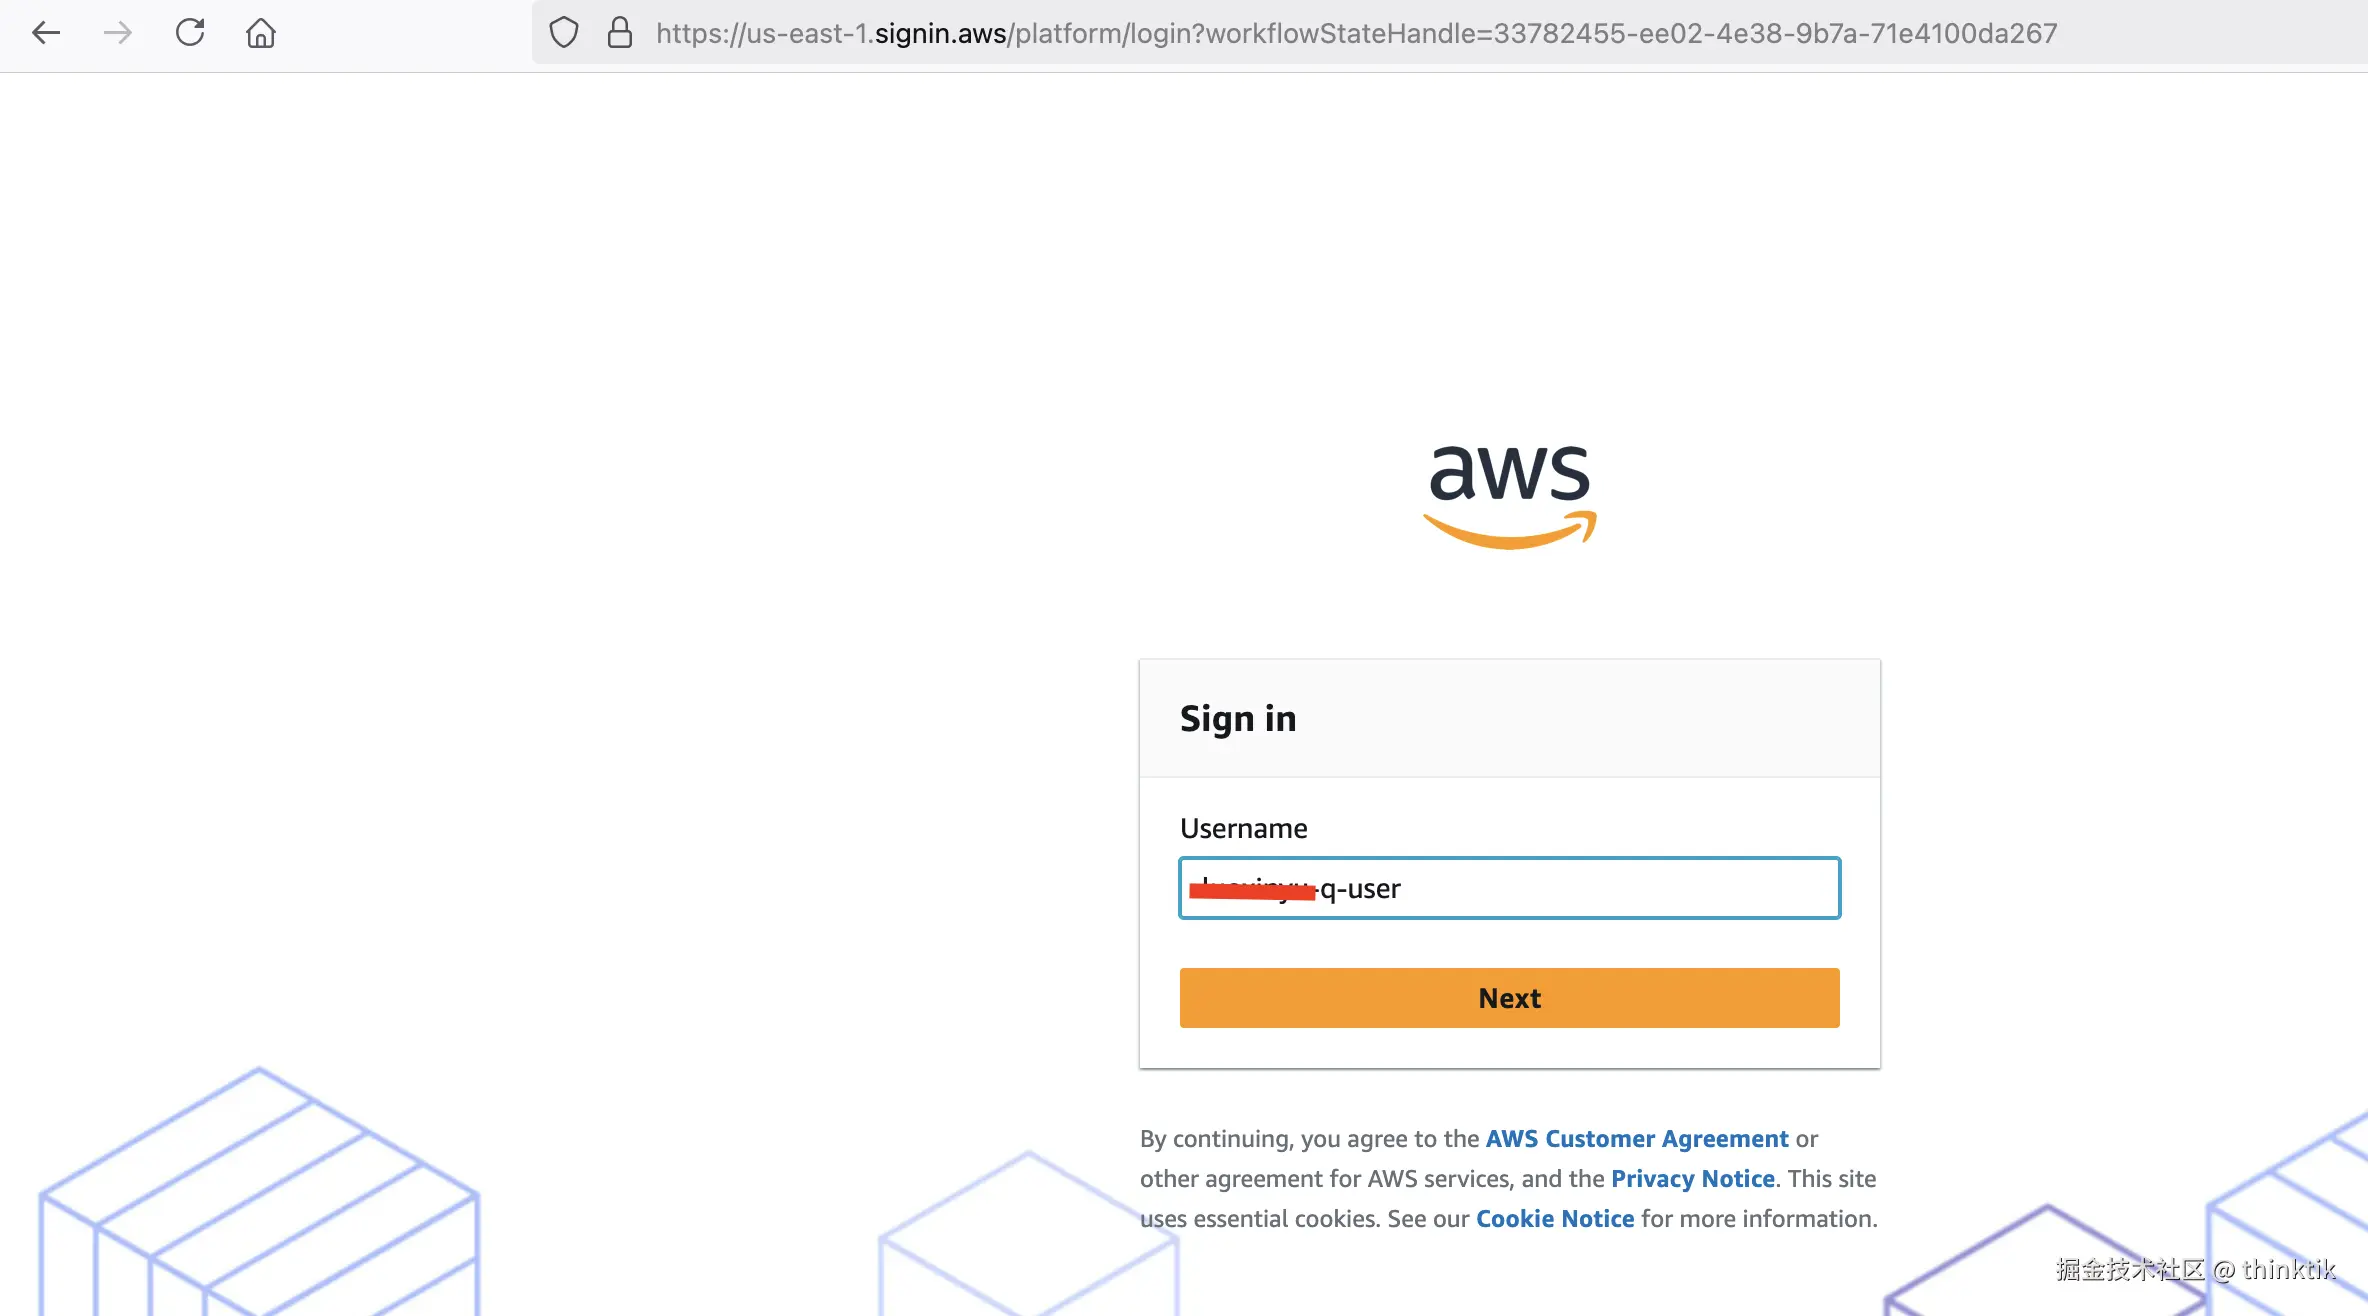2368x1316 pixels.
Task: Click the Username field label
Action: [1243, 828]
